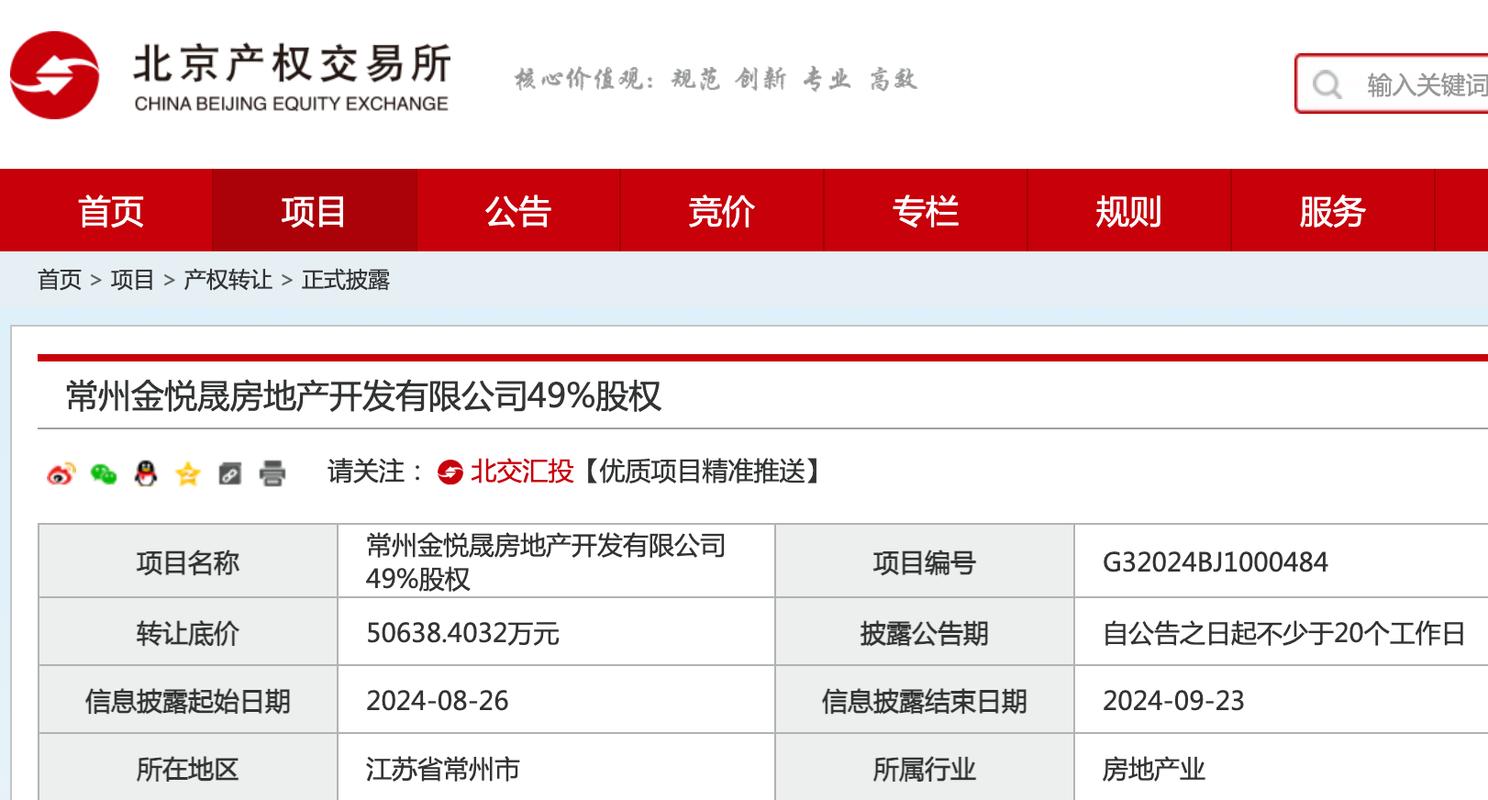The height and width of the screenshot is (800, 1488).
Task: Click the industry value 房地产业
Action: tap(1153, 769)
